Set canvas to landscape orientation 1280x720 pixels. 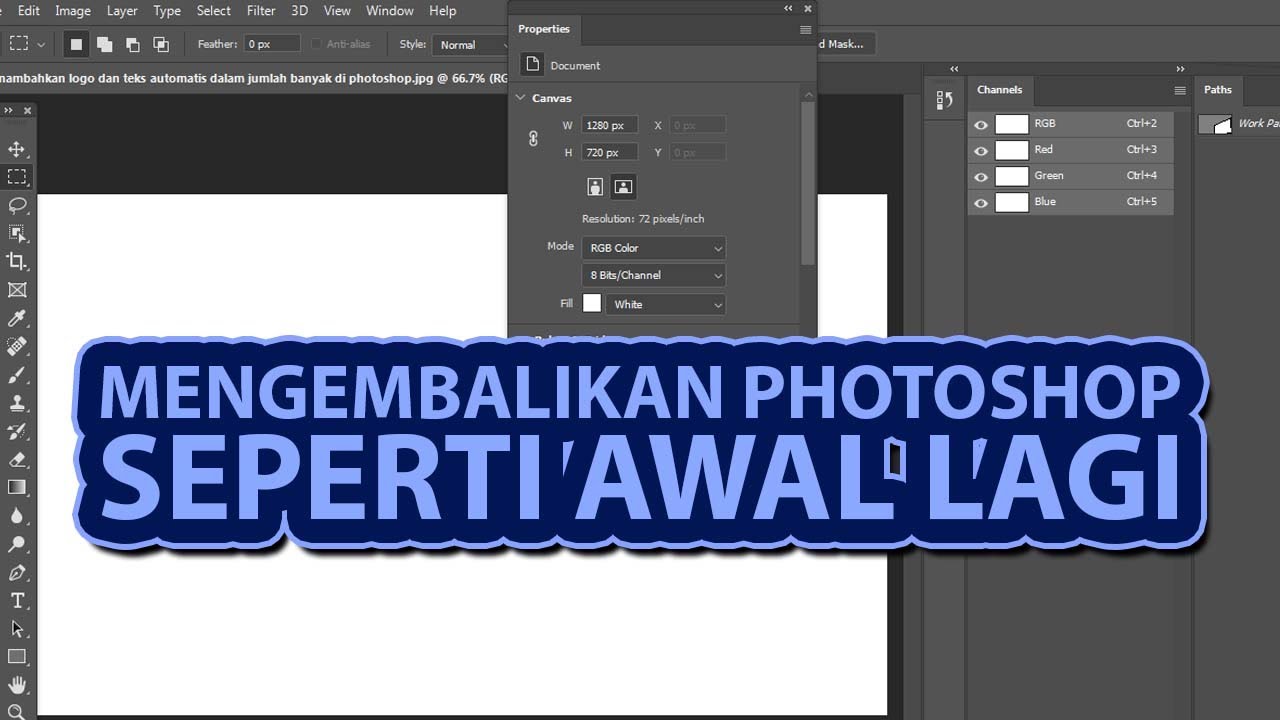coord(623,186)
